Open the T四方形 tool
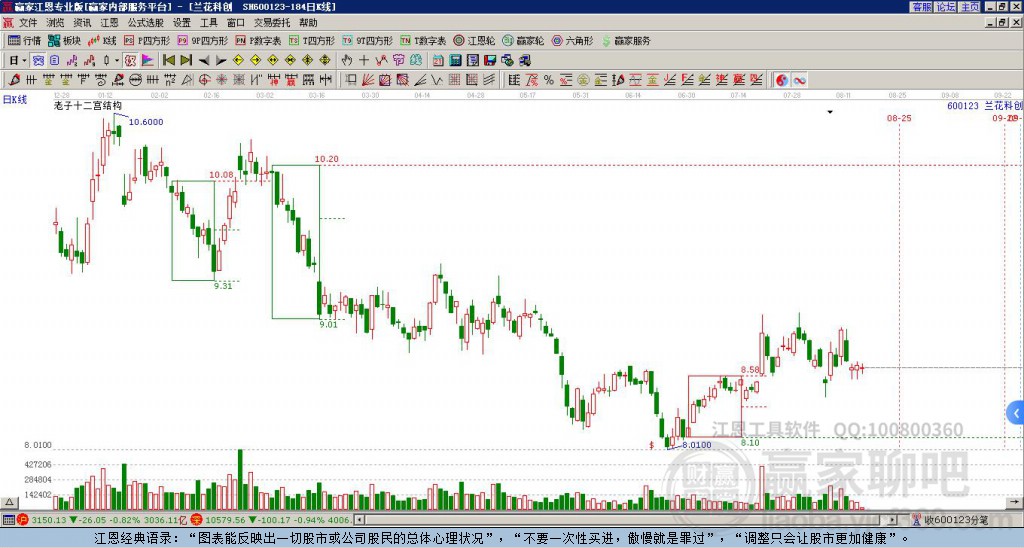 click(x=312, y=40)
